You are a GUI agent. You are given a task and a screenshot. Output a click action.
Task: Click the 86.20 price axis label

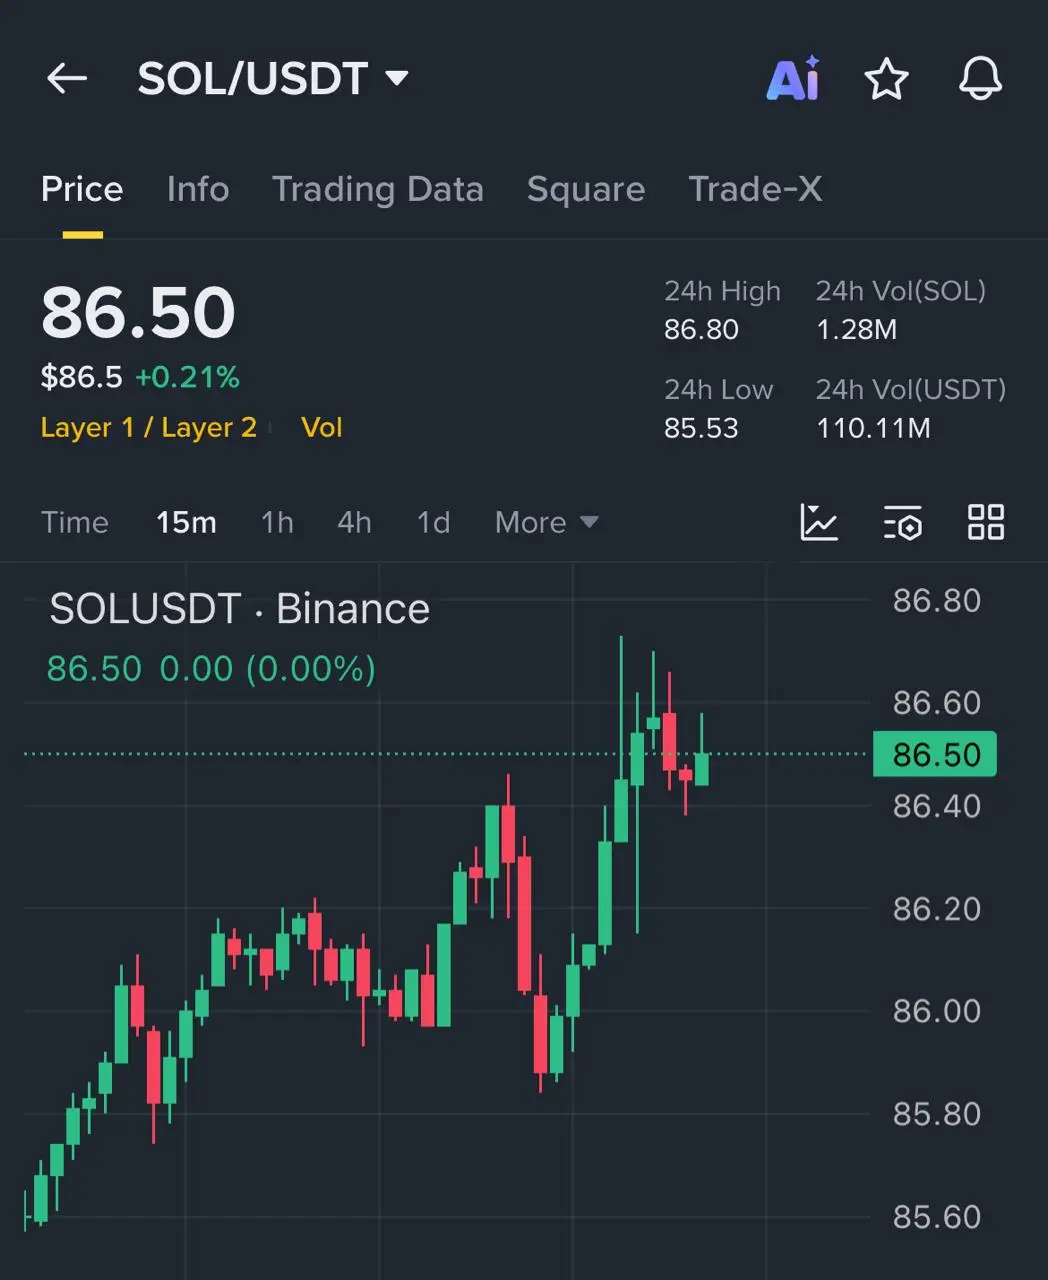[x=937, y=909]
